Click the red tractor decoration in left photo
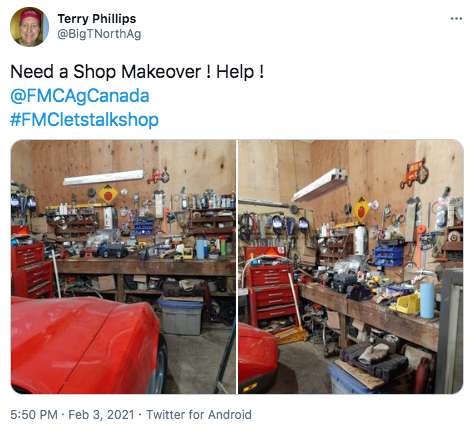The height and width of the screenshot is (431, 475). pos(158,176)
